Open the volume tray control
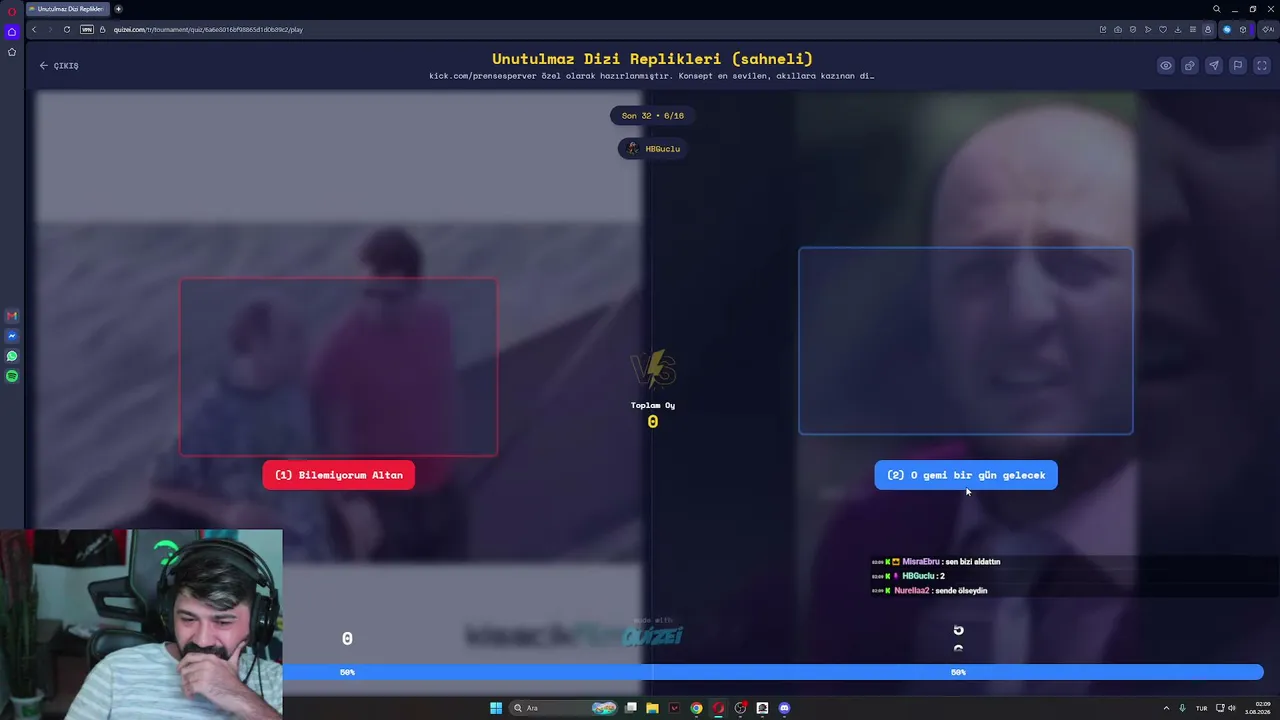This screenshot has height=720, width=1280. pyautogui.click(x=1232, y=708)
